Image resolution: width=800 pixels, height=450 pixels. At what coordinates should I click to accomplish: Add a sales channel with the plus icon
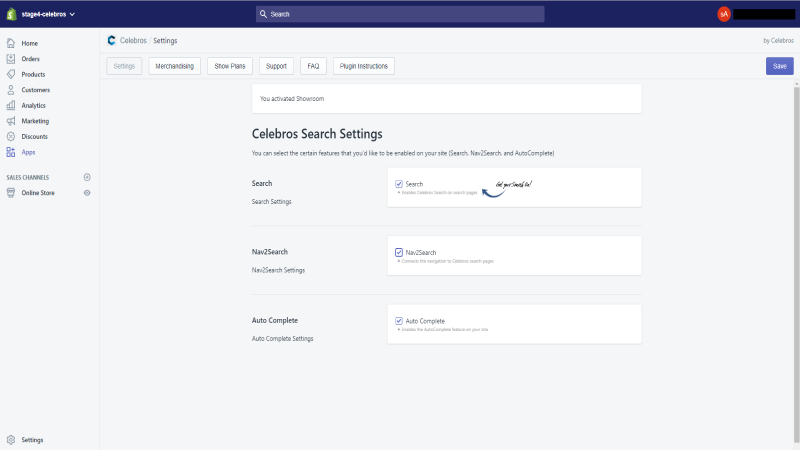pos(87,177)
